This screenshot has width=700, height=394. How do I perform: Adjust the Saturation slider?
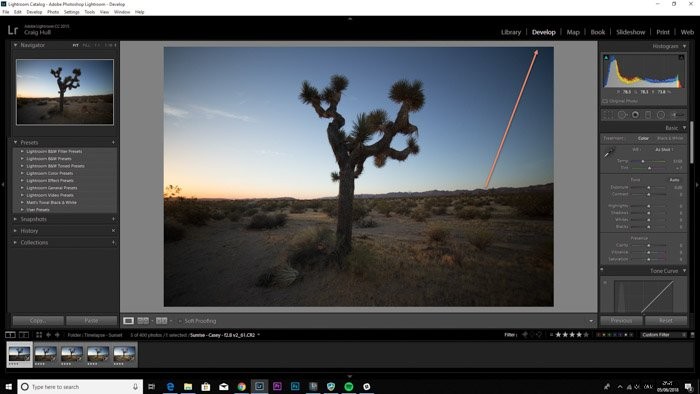649,259
